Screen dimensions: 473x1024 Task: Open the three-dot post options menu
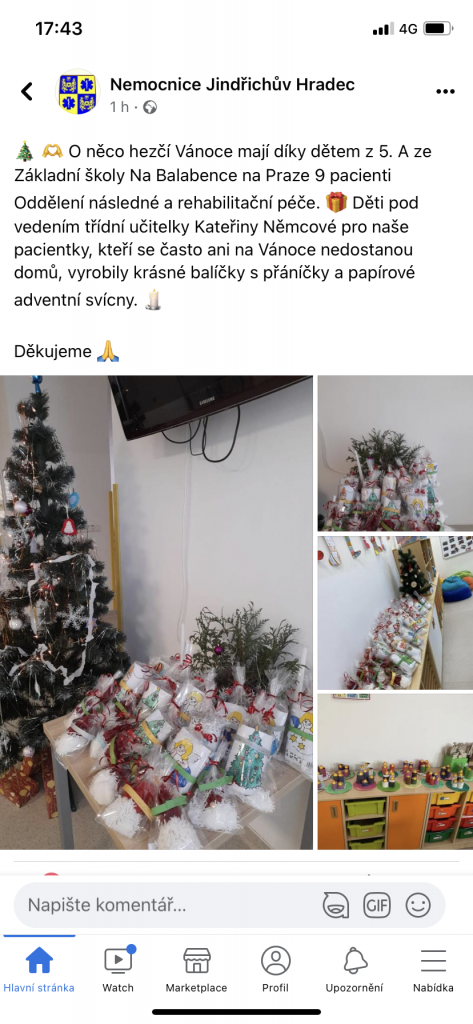445,91
